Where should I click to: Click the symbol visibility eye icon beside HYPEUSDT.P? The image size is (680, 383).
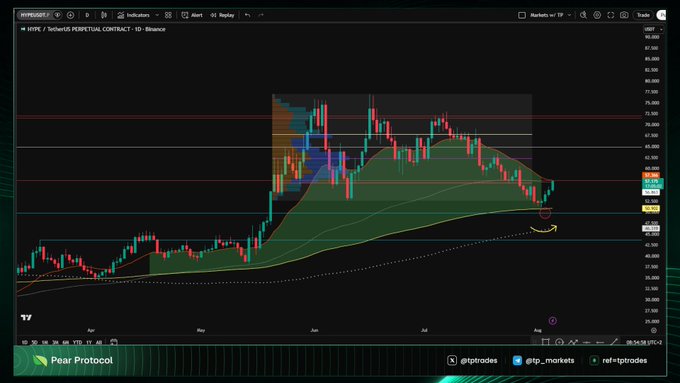57,15
